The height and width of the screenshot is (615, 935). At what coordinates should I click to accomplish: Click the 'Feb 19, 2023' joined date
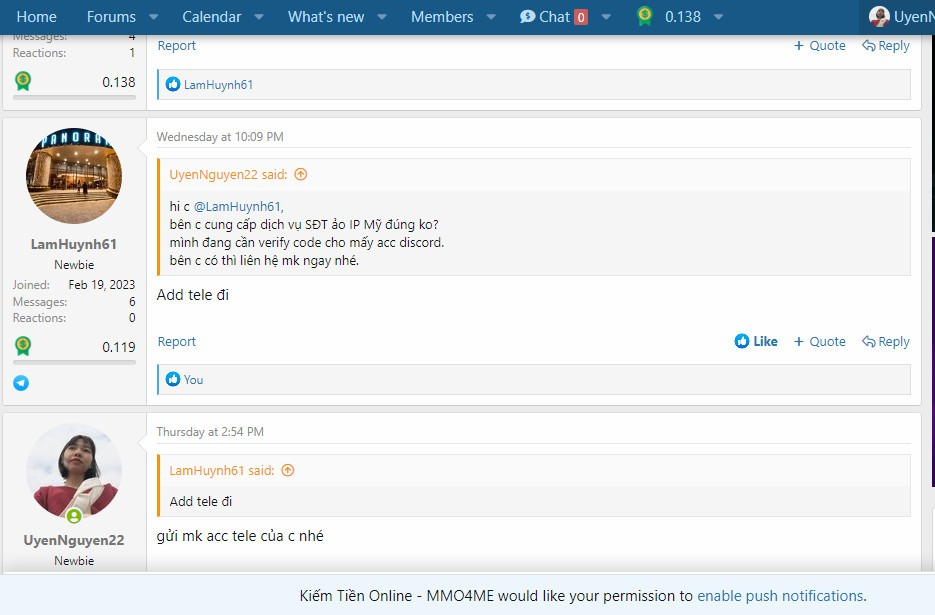tap(102, 285)
